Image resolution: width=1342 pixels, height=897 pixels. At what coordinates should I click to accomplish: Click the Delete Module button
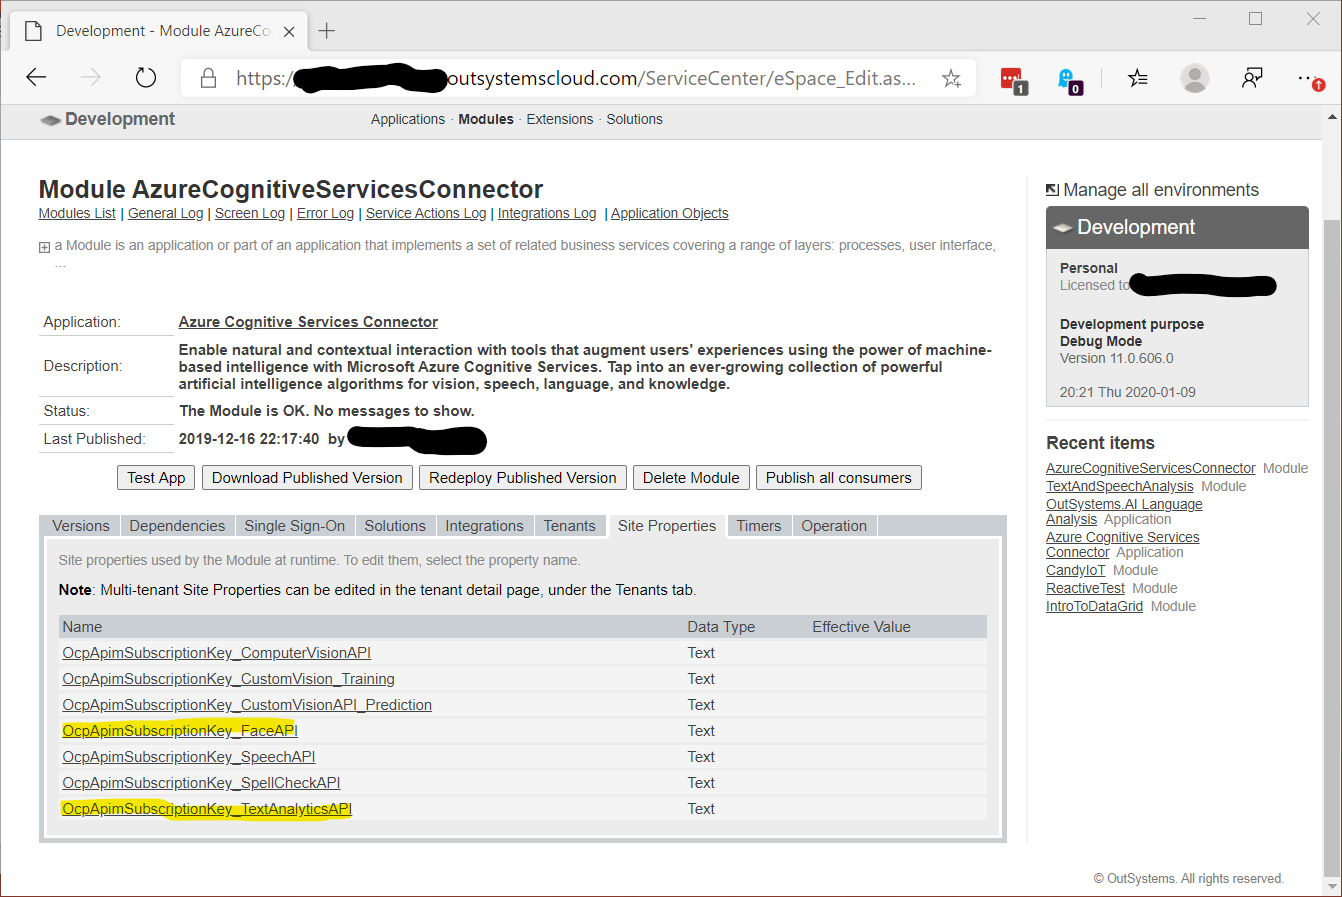(691, 478)
